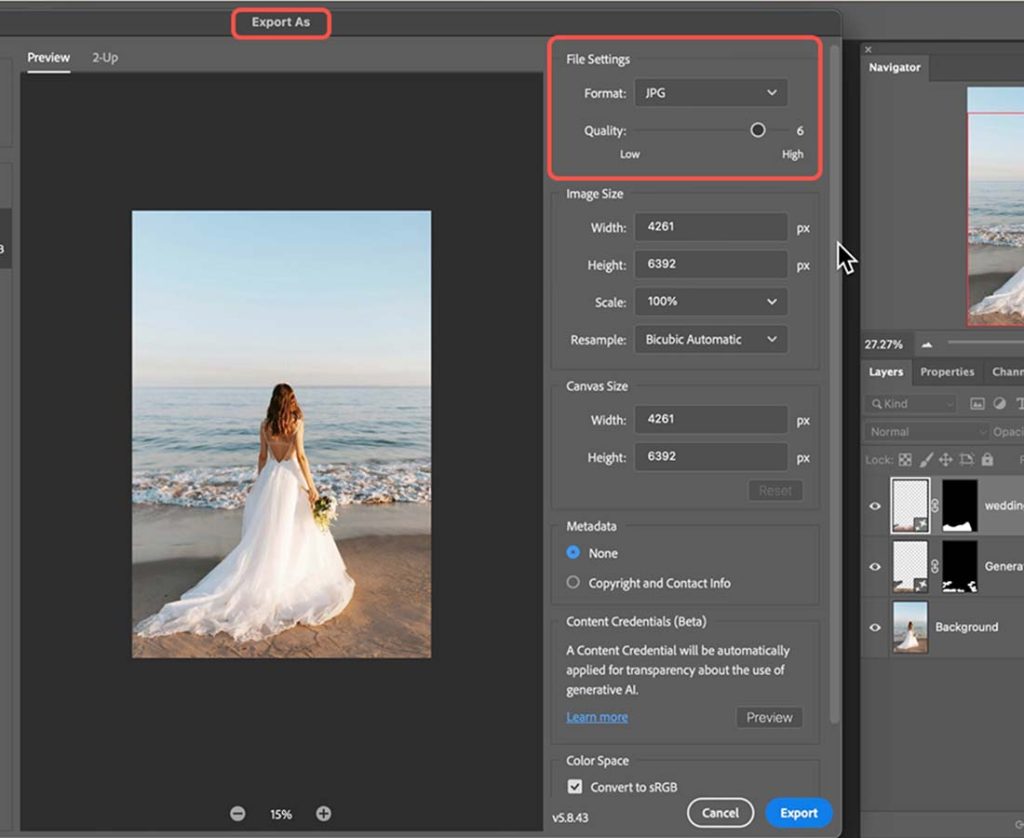The width and height of the screenshot is (1024, 838).
Task: Click the lock position move icon
Action: click(945, 460)
